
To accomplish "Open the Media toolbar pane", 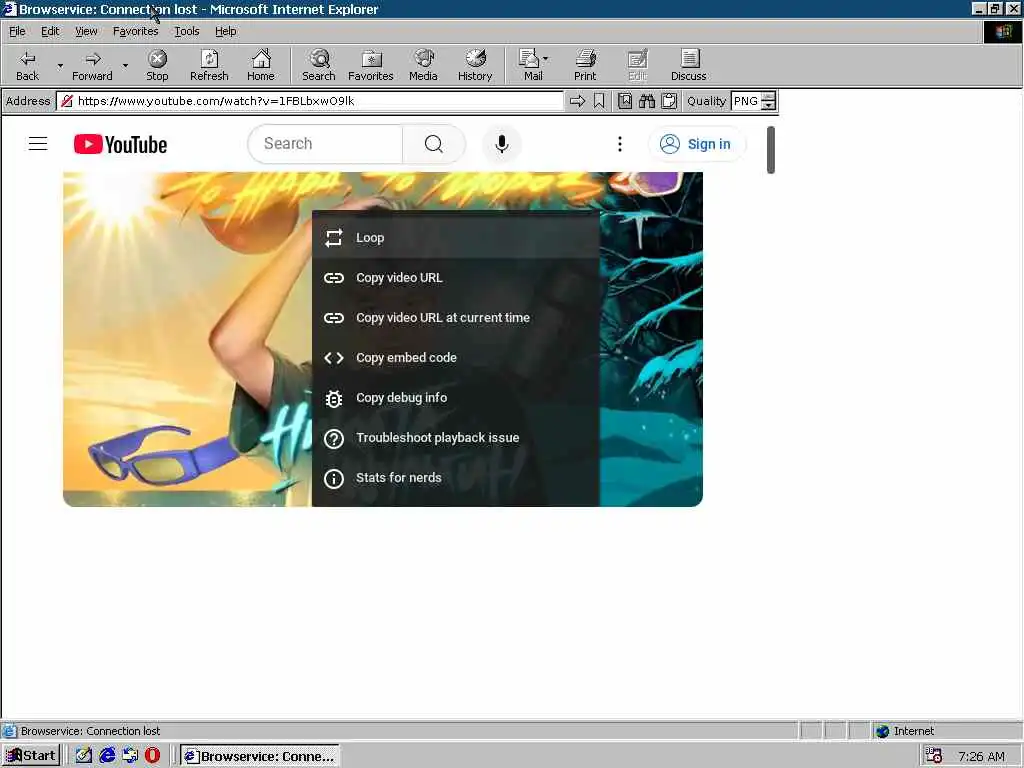I will (423, 65).
